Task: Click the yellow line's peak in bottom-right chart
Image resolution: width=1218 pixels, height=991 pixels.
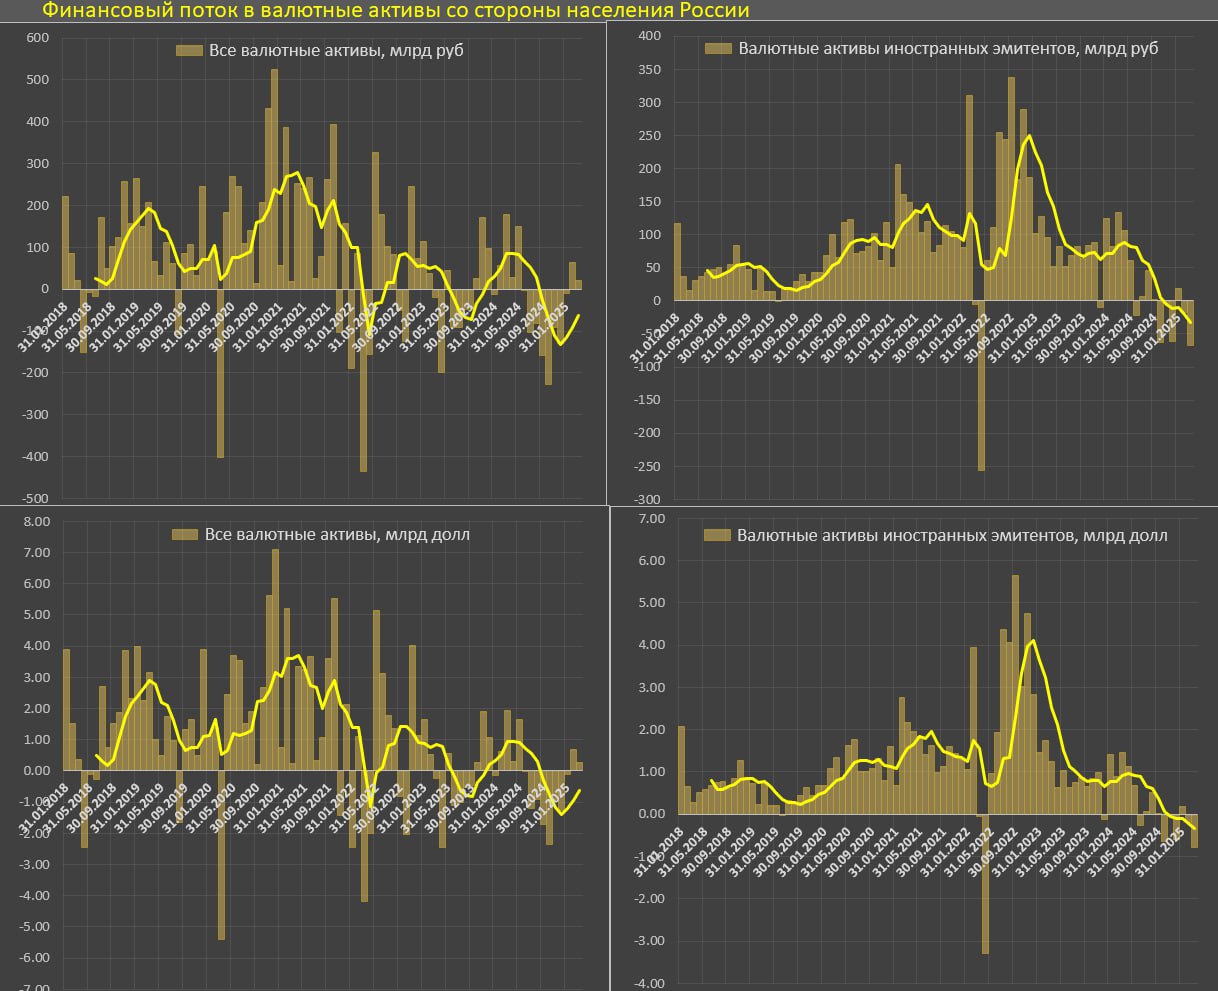Action: coord(1033,641)
